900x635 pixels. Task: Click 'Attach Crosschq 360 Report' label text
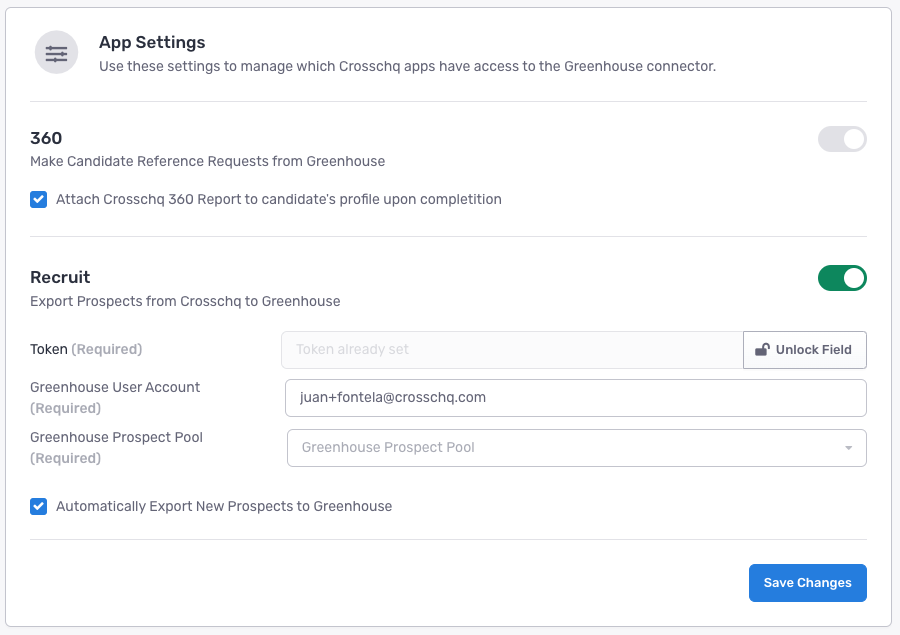[279, 199]
